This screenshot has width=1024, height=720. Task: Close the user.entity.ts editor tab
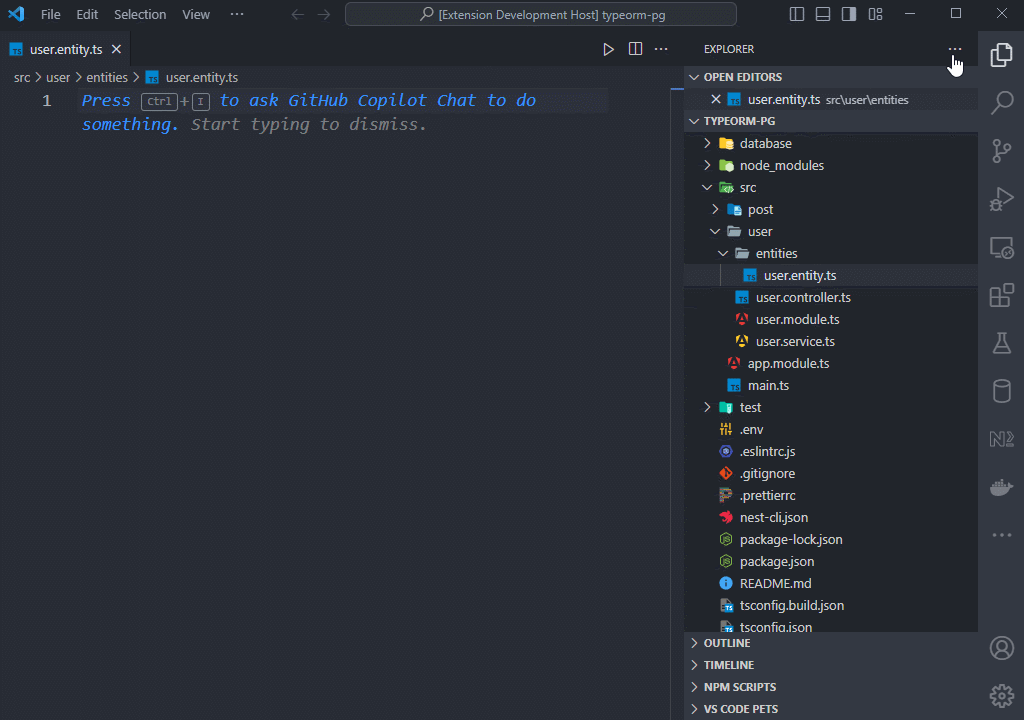pyautogui.click(x=116, y=50)
